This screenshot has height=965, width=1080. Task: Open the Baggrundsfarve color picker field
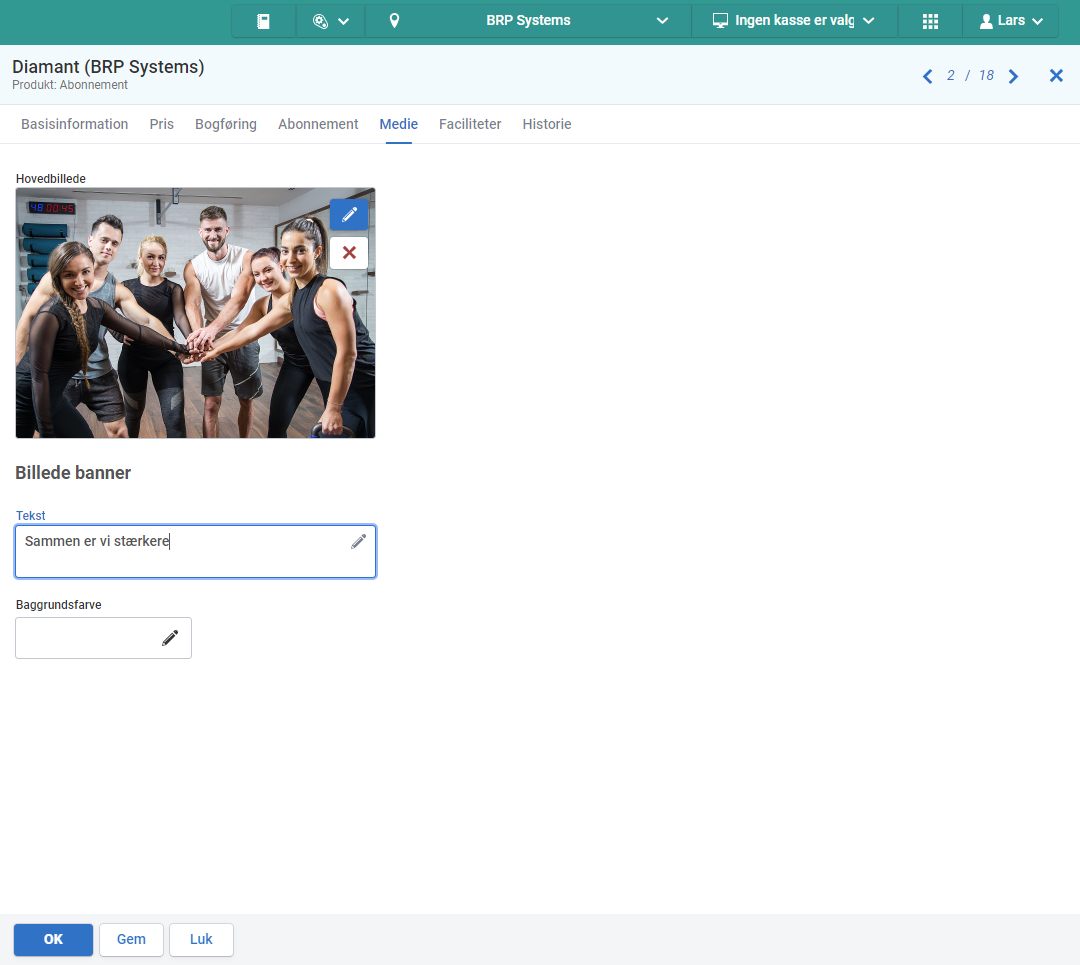pyautogui.click(x=103, y=638)
